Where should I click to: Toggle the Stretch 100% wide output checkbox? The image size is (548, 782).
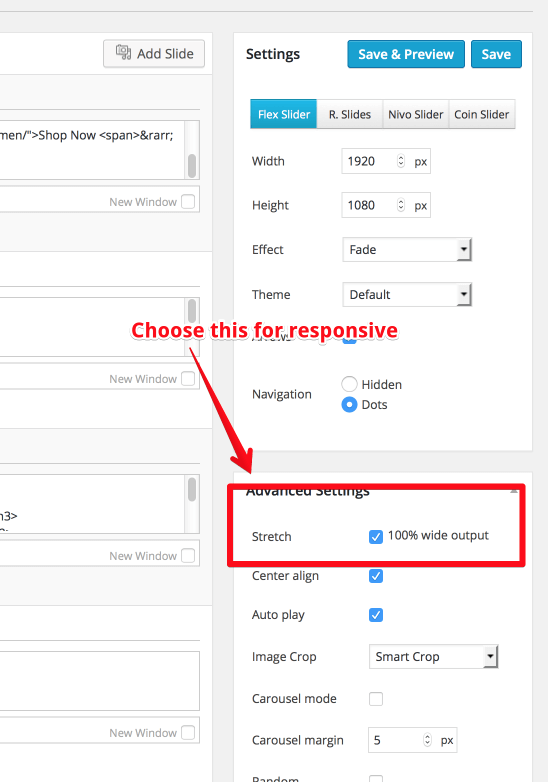[x=376, y=537]
